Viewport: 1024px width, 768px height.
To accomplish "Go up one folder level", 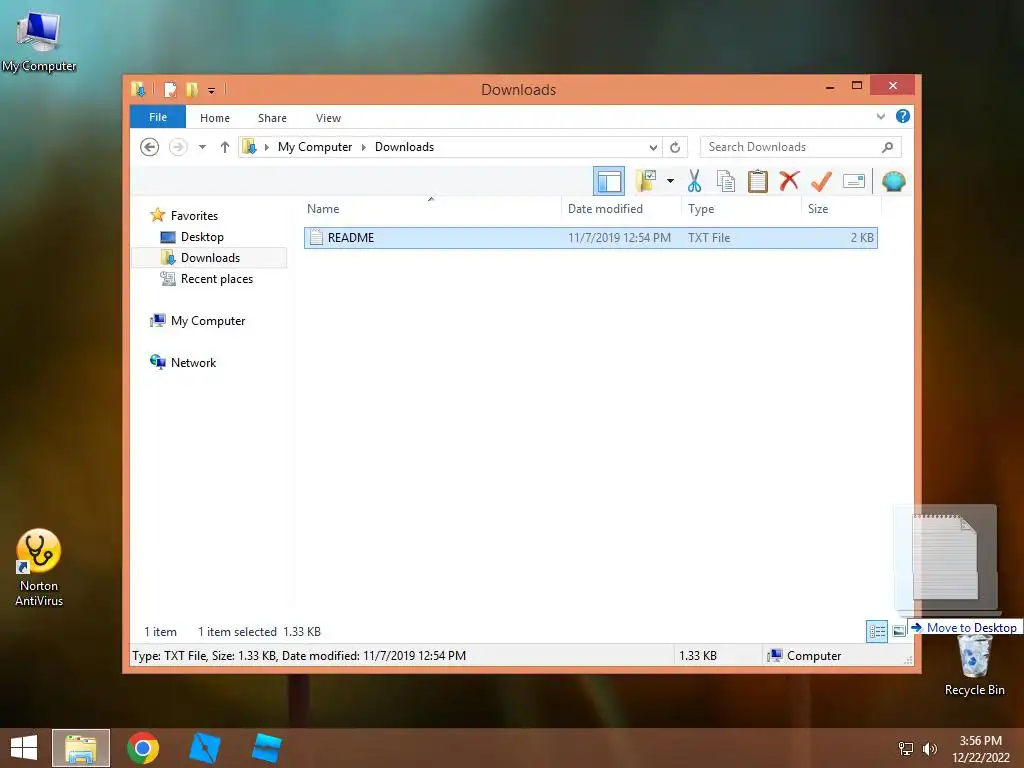I will [x=225, y=147].
